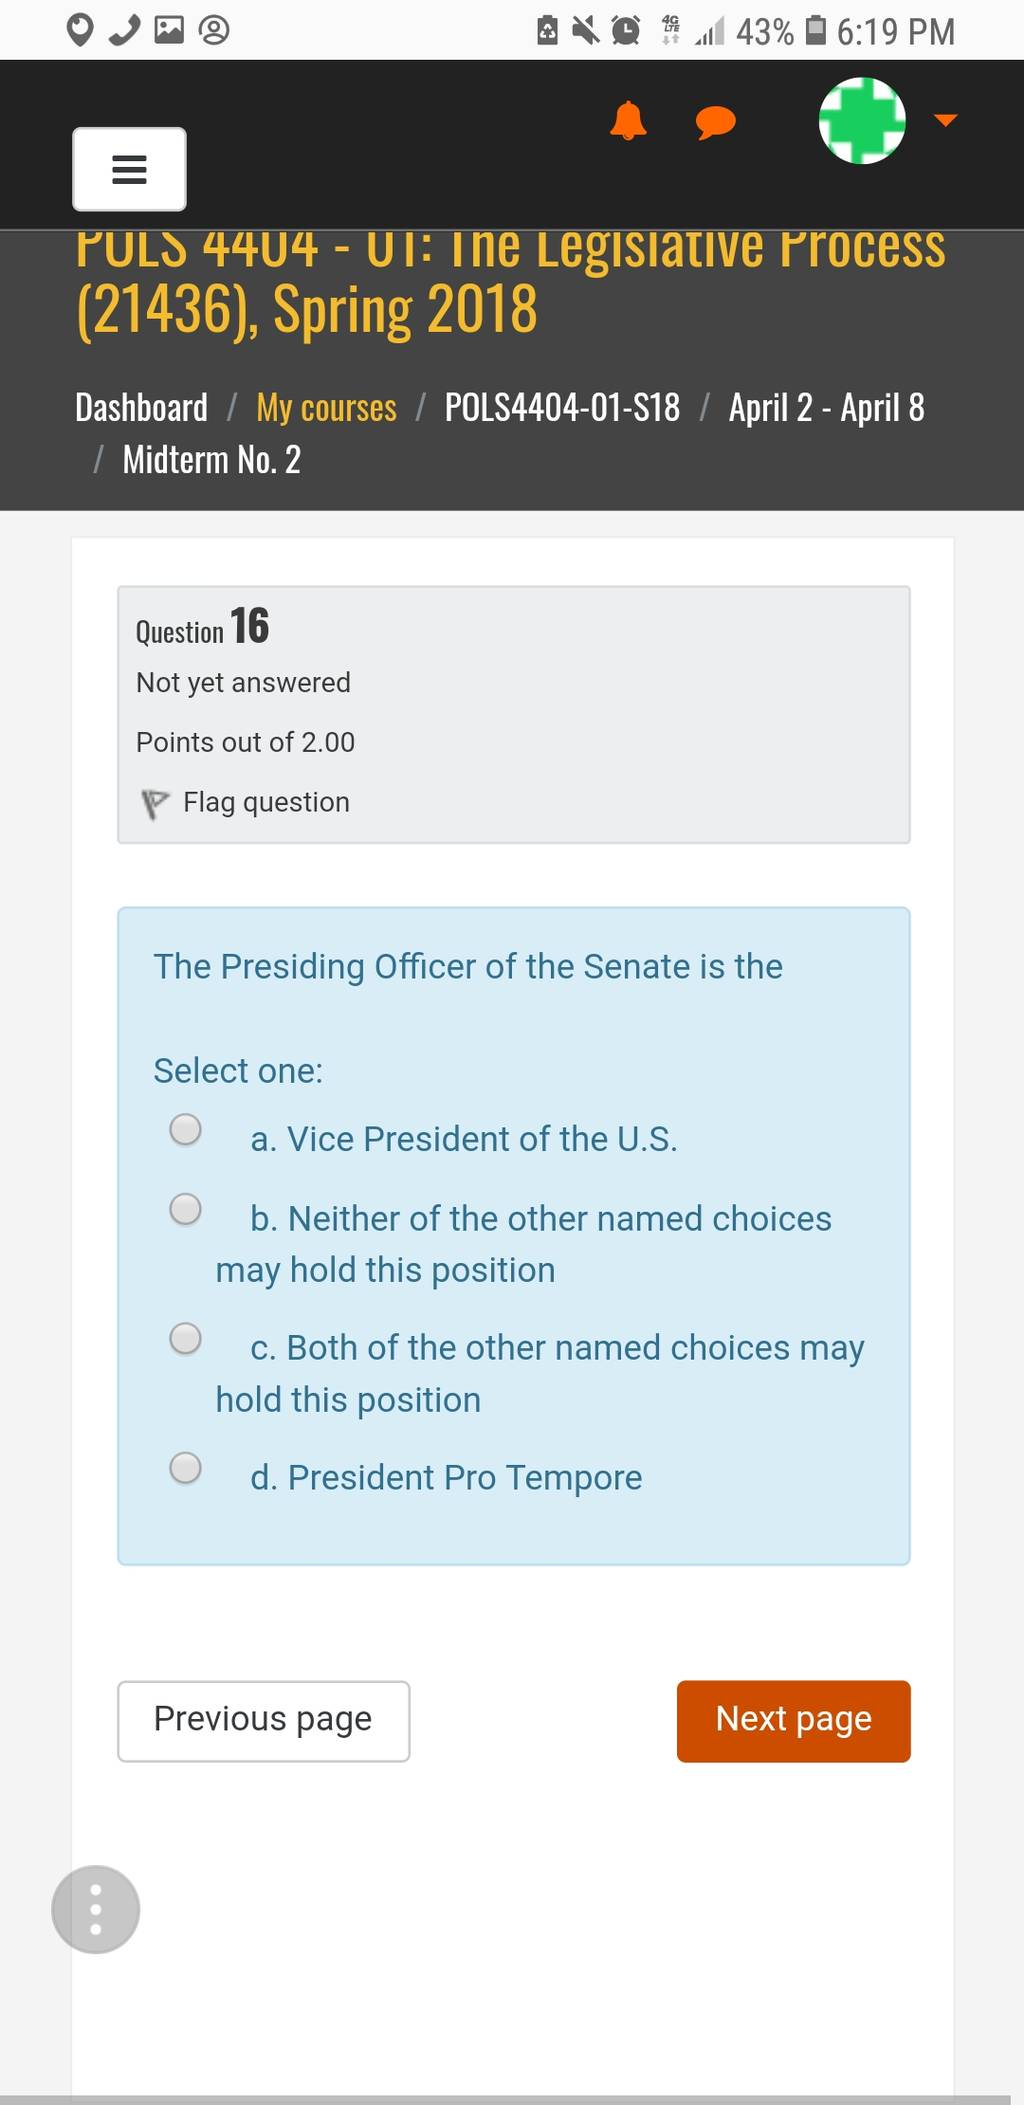The image size is (1024, 2105).
Task: Tap the location icon in status bar
Action: (x=80, y=30)
